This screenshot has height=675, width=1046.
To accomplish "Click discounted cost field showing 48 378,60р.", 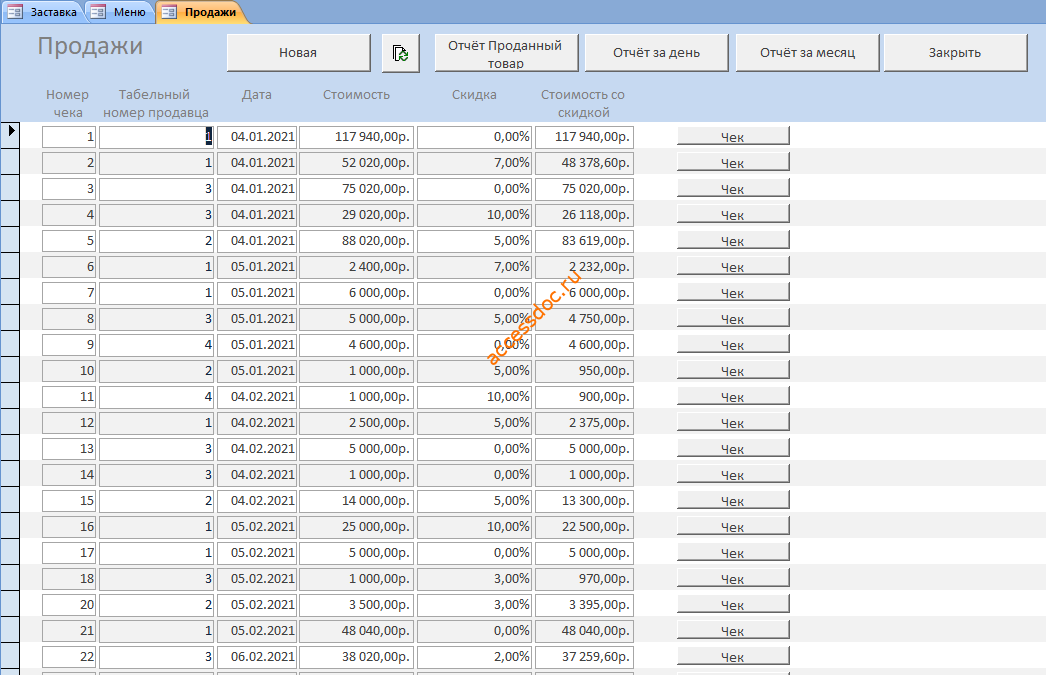I will pos(584,163).
